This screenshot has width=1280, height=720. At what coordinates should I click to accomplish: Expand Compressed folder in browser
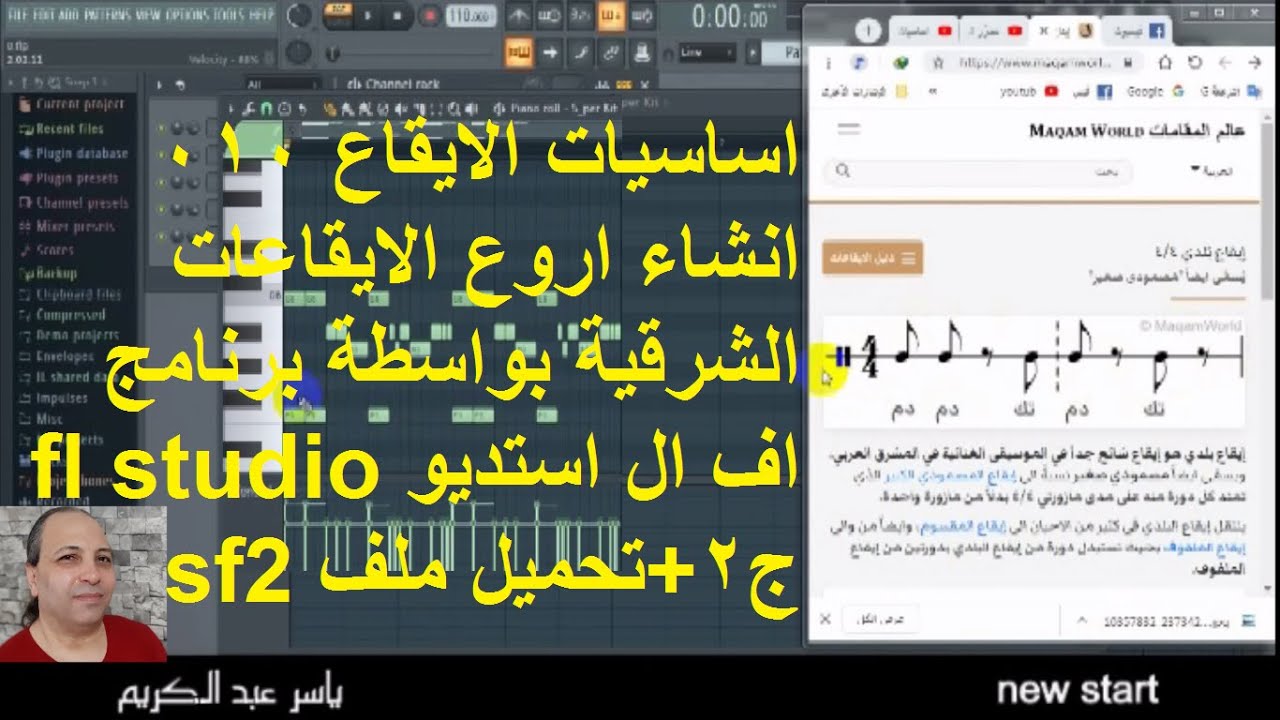click(62, 315)
